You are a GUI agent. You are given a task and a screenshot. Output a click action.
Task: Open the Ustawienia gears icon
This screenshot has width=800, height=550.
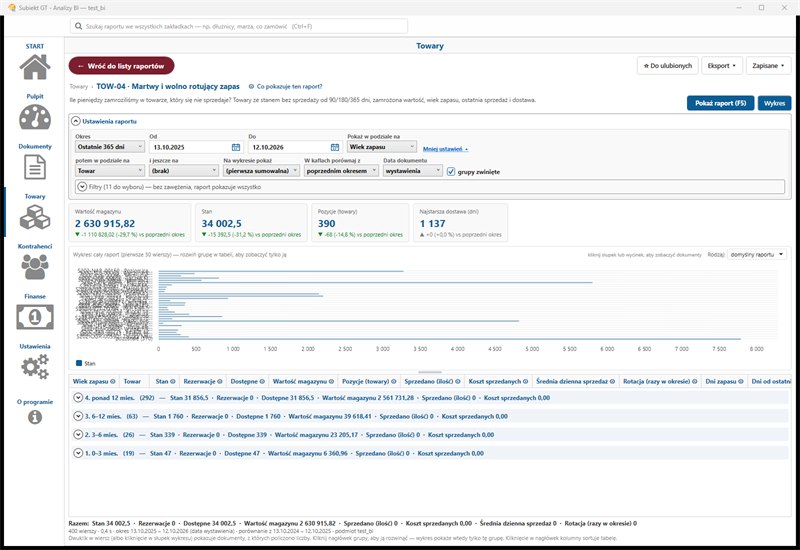(x=35, y=367)
